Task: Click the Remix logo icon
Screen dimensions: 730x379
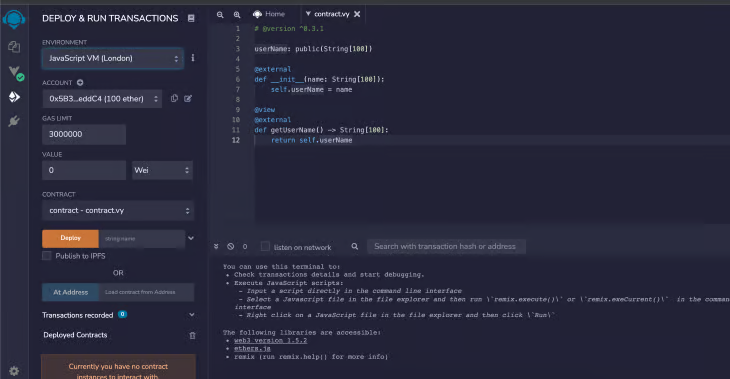Action: point(14,19)
